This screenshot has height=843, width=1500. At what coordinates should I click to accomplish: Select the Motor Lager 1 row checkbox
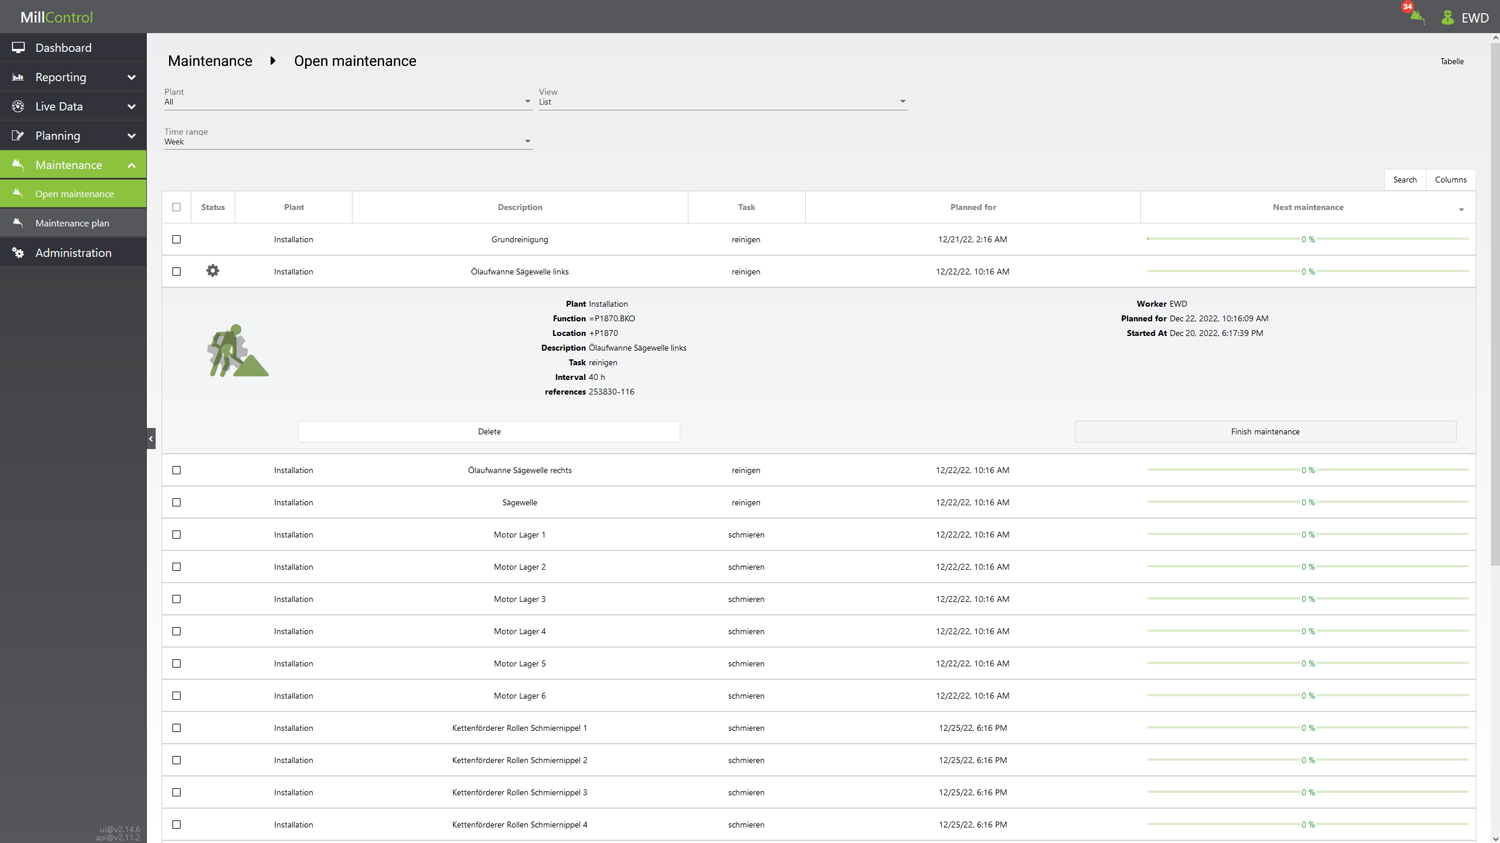pos(177,535)
